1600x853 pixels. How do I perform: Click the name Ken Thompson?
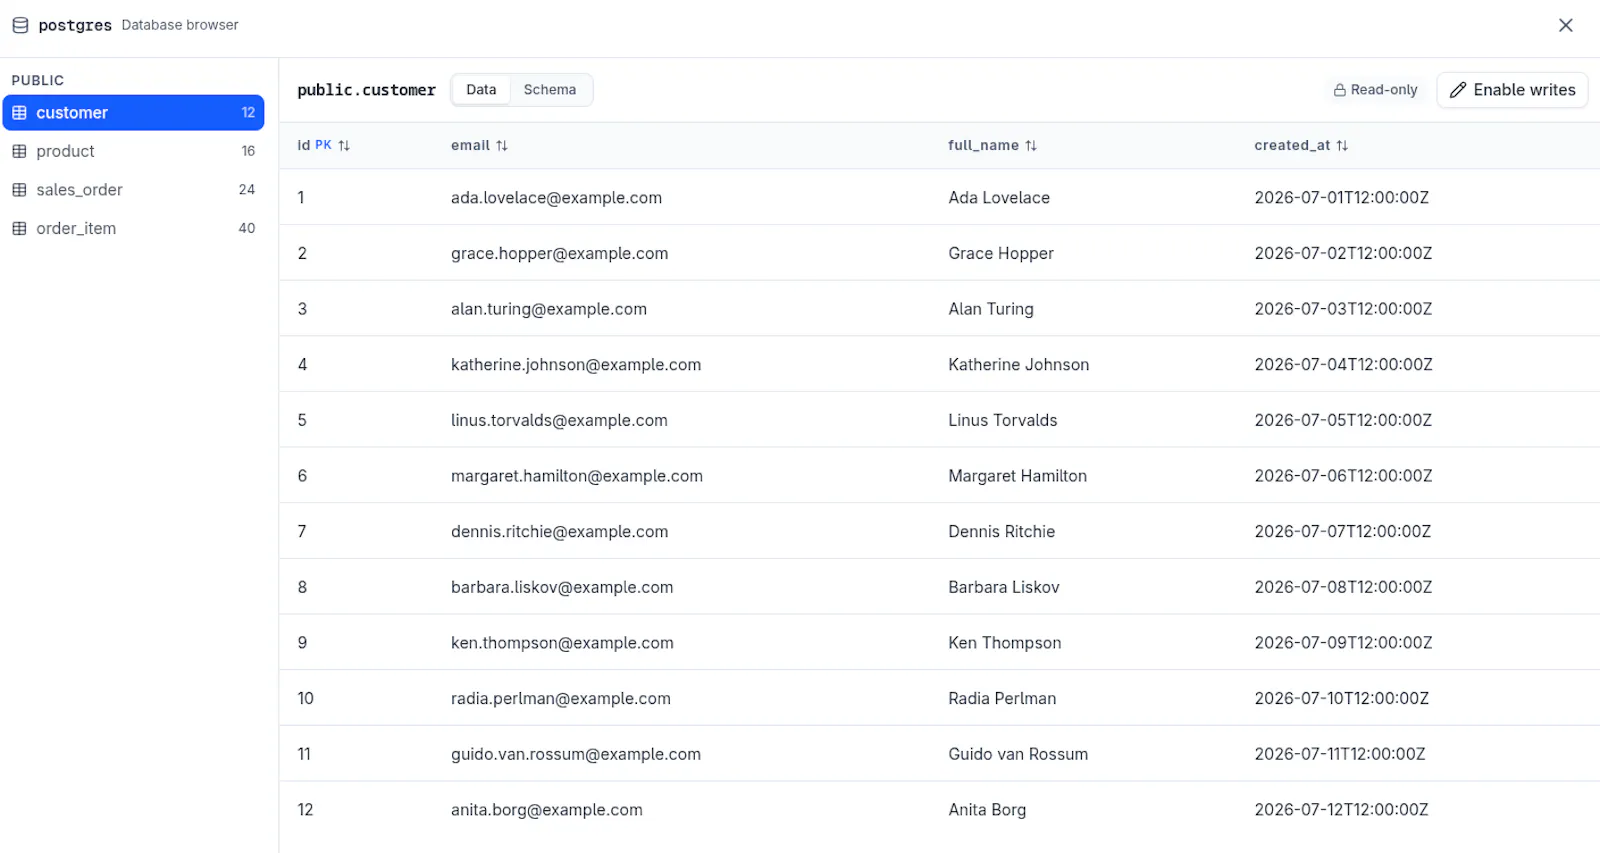coord(1005,643)
